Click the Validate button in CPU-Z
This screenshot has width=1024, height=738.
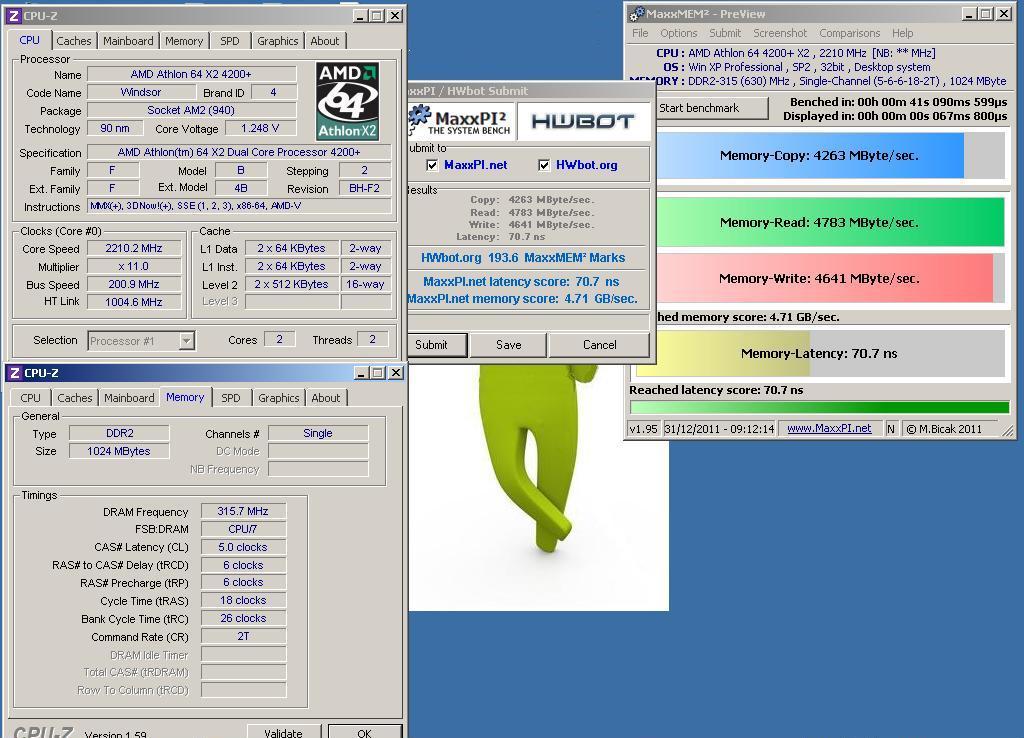(x=283, y=732)
